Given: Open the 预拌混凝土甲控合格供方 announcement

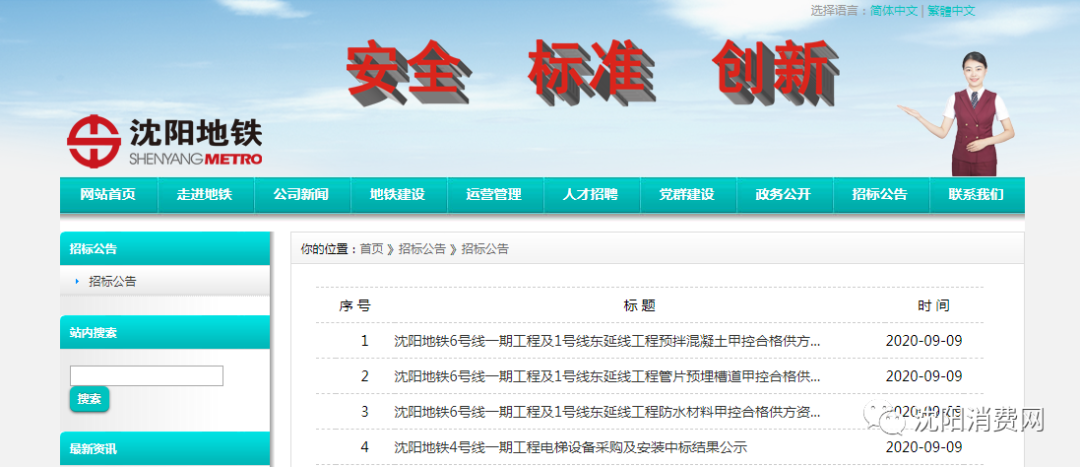Looking at the screenshot, I should 607,341.
